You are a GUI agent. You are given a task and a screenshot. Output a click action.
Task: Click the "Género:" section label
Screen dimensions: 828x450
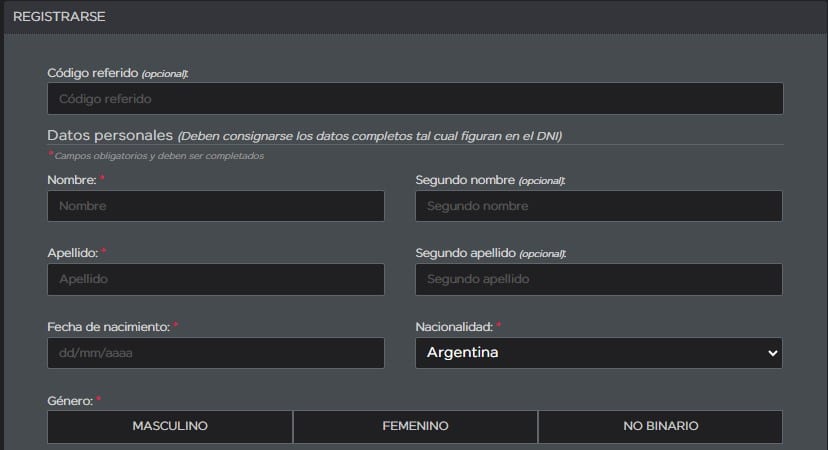click(69, 400)
